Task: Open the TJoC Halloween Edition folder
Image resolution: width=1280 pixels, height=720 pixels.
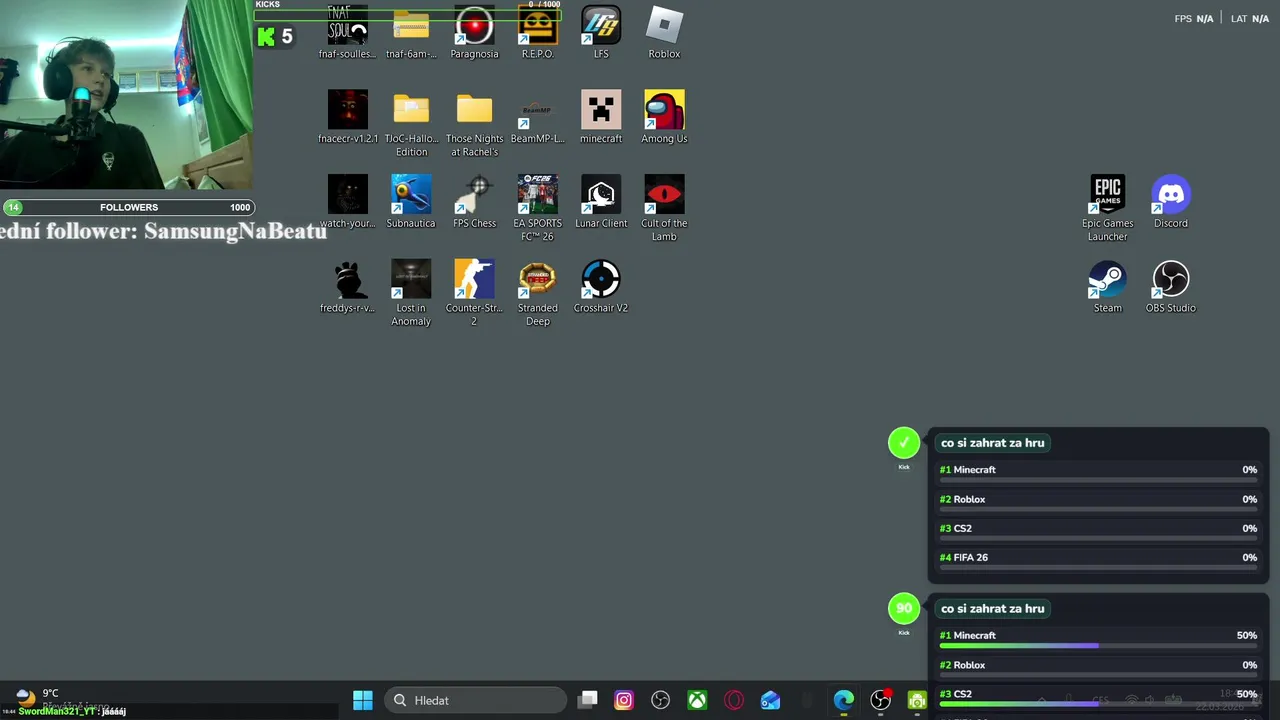Action: [411, 124]
